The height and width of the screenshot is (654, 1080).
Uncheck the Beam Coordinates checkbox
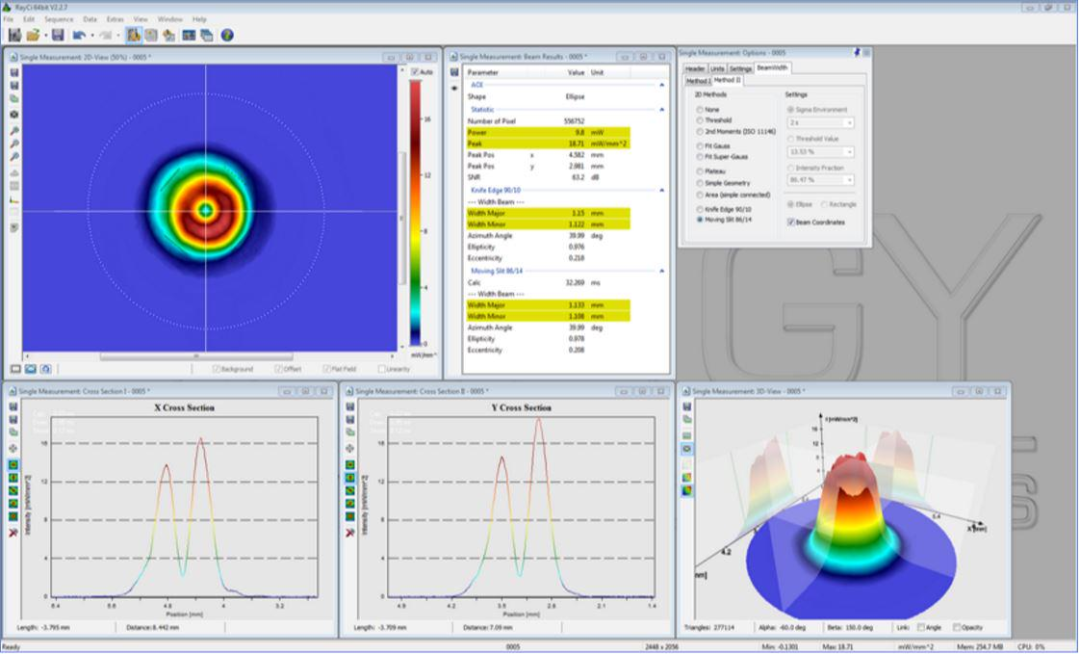pos(792,221)
